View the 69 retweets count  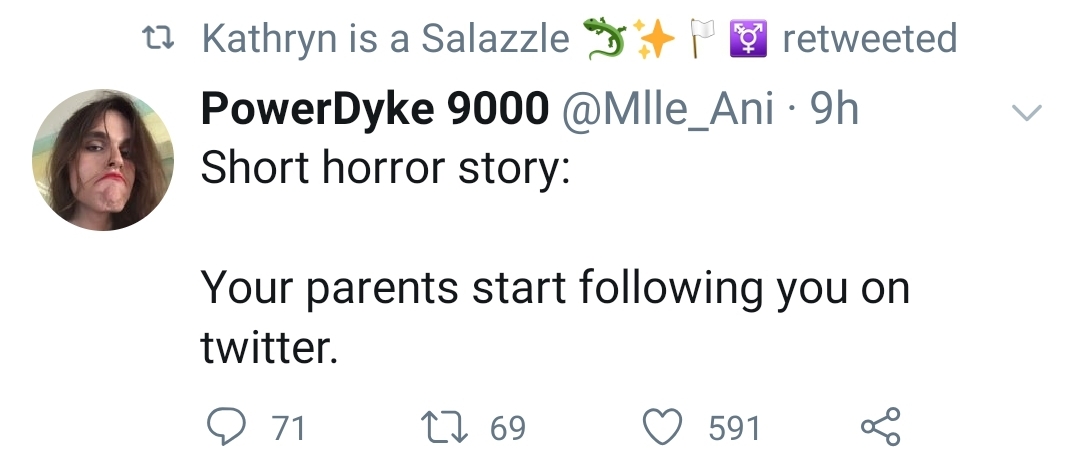click(x=508, y=428)
